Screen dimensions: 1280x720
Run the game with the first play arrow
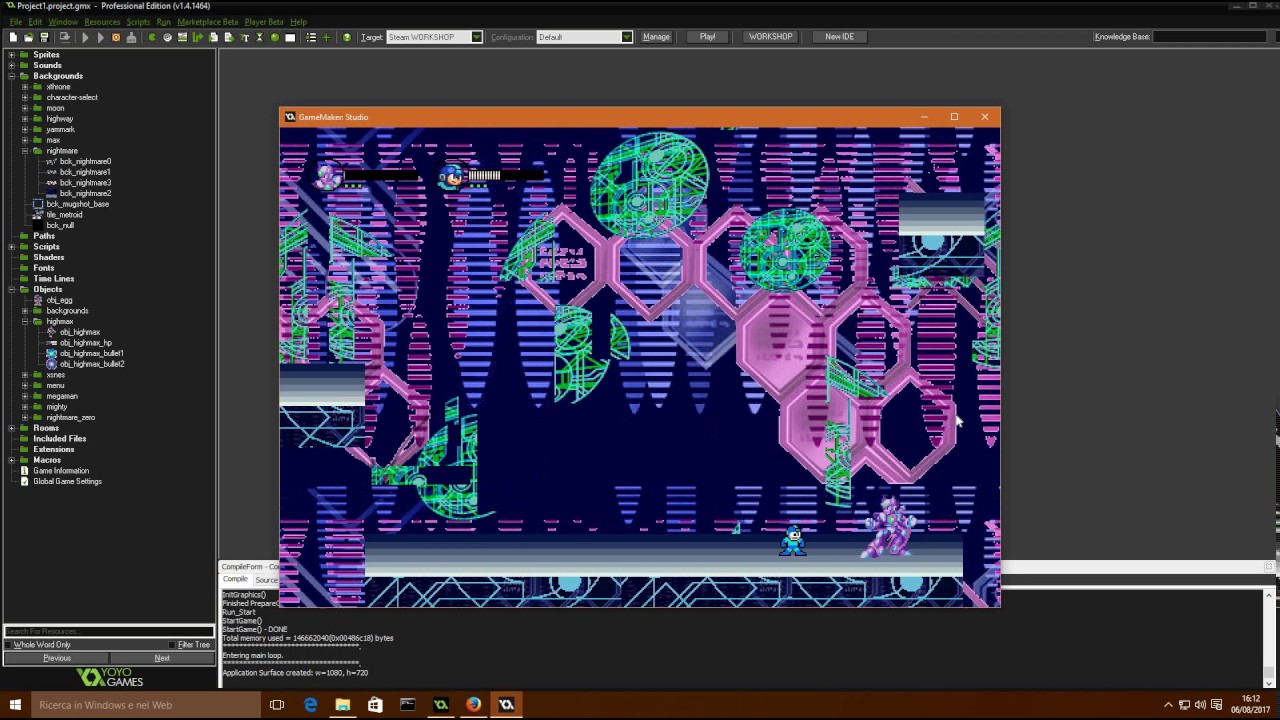[x=85, y=37]
